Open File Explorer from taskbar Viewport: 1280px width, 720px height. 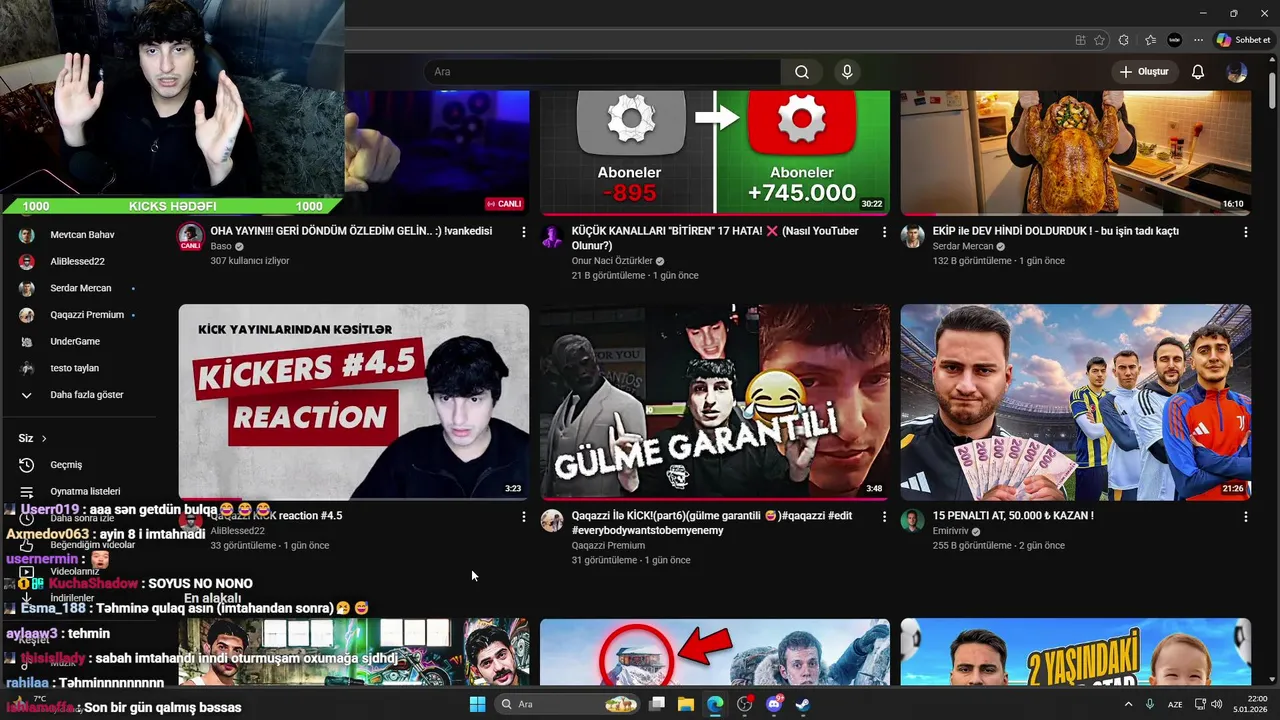[686, 704]
